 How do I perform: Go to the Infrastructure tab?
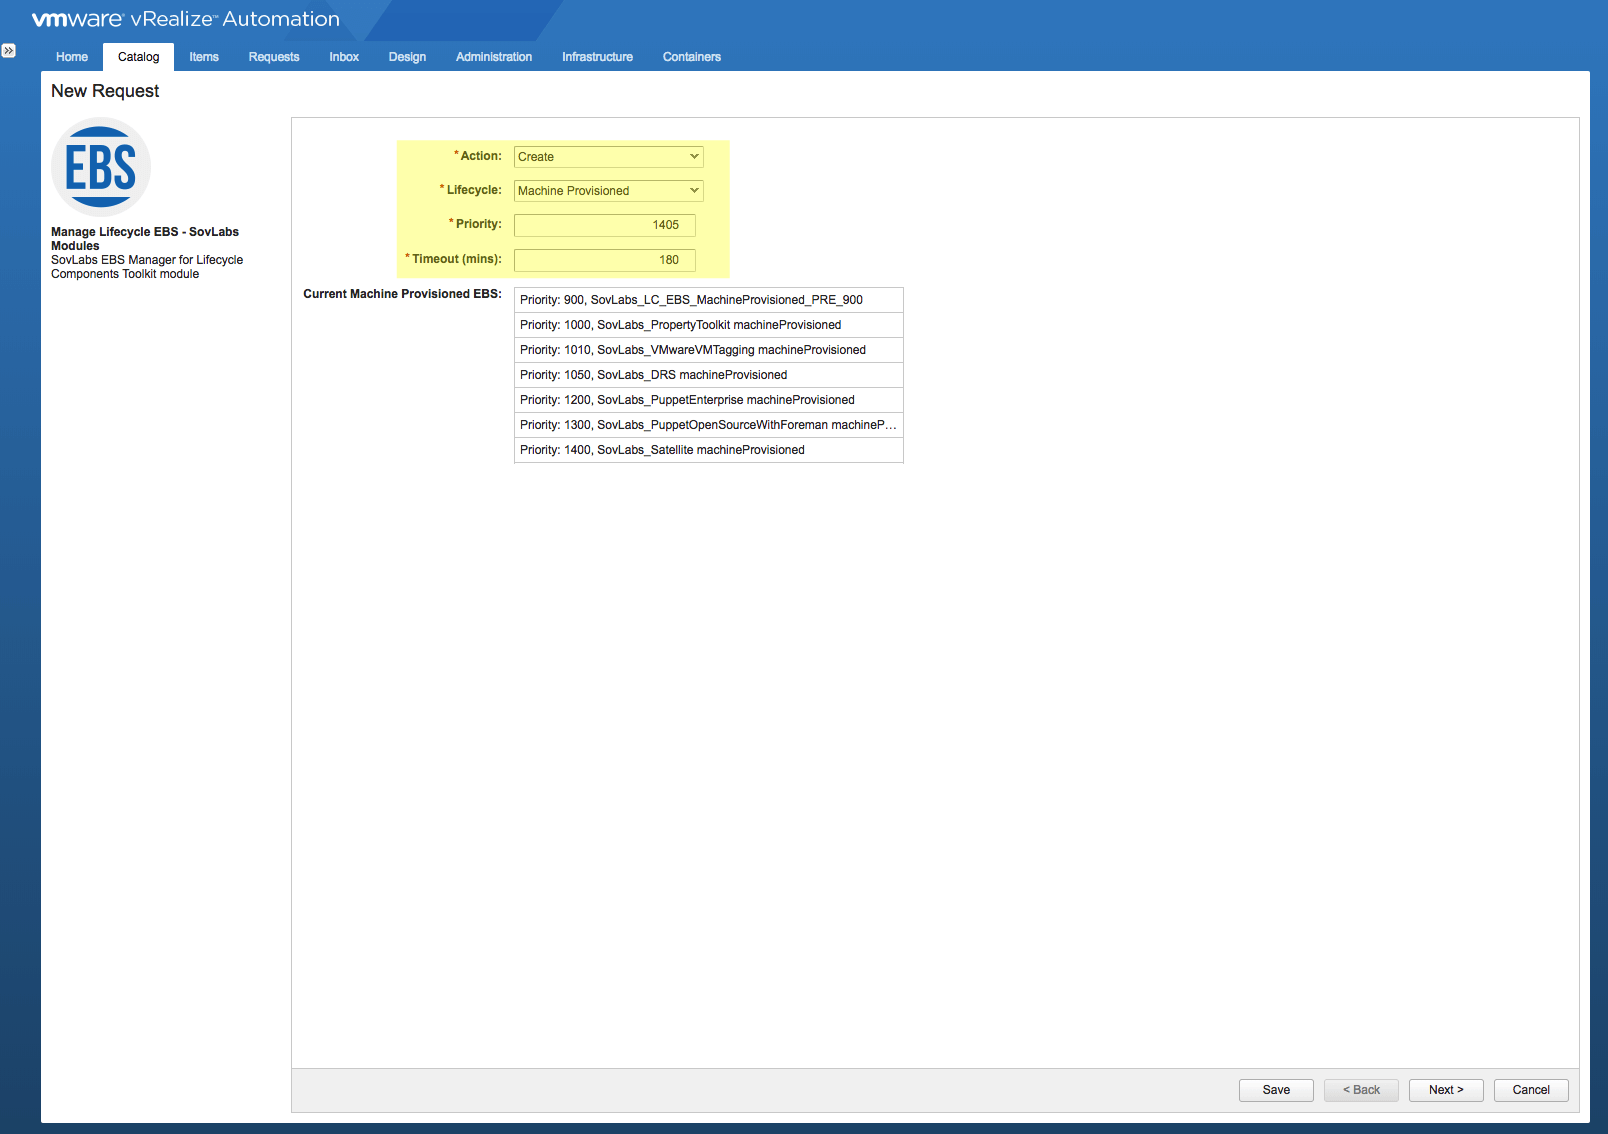coord(597,57)
